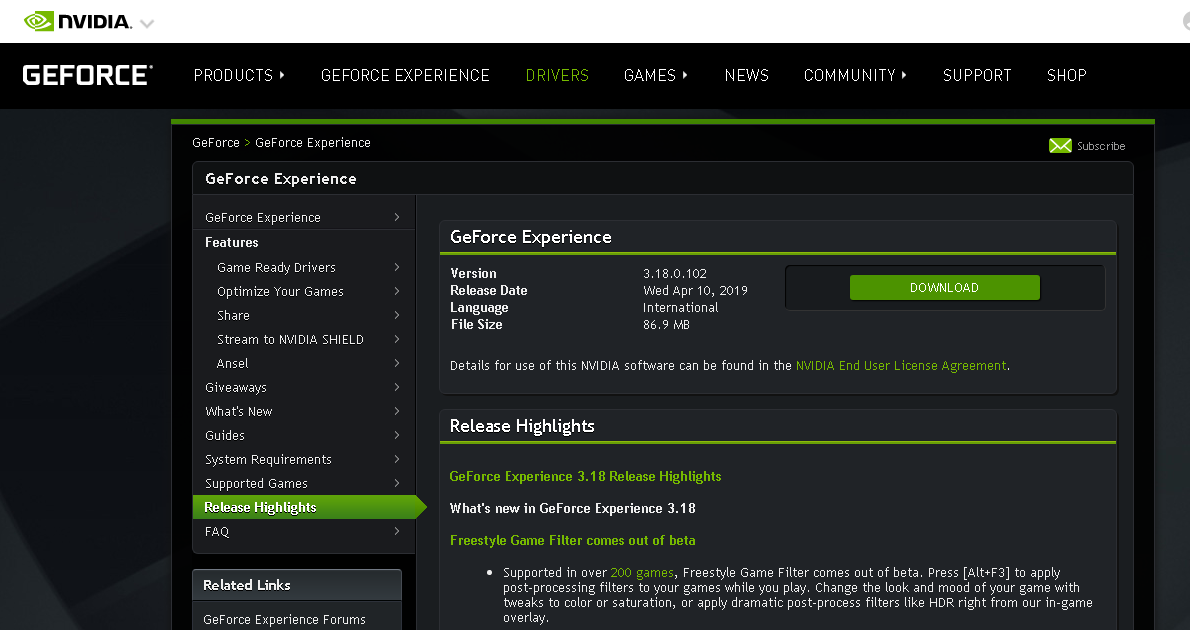This screenshot has height=630, width=1190.
Task: Click the file size 86.9 MB
Action: (x=666, y=325)
